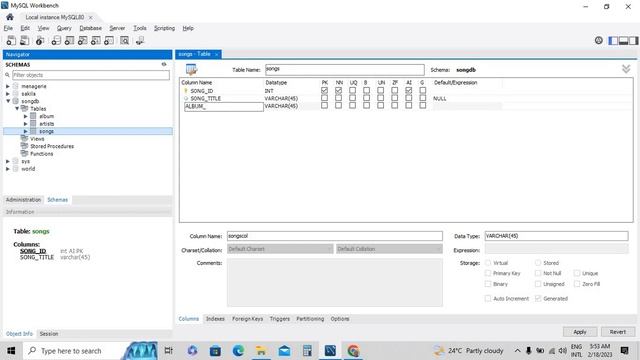Open File Explorer from the taskbar
This screenshot has width=640, height=360.
pos(261,351)
